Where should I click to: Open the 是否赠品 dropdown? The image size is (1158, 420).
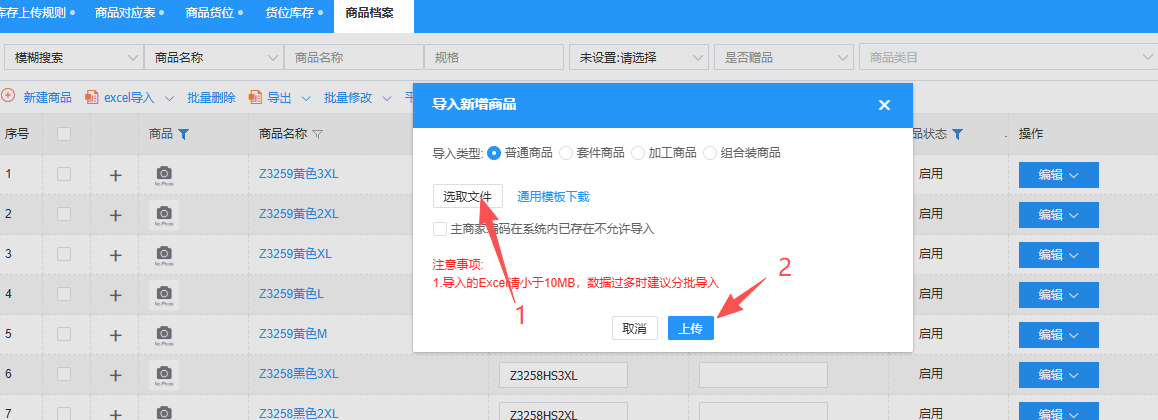[785, 58]
